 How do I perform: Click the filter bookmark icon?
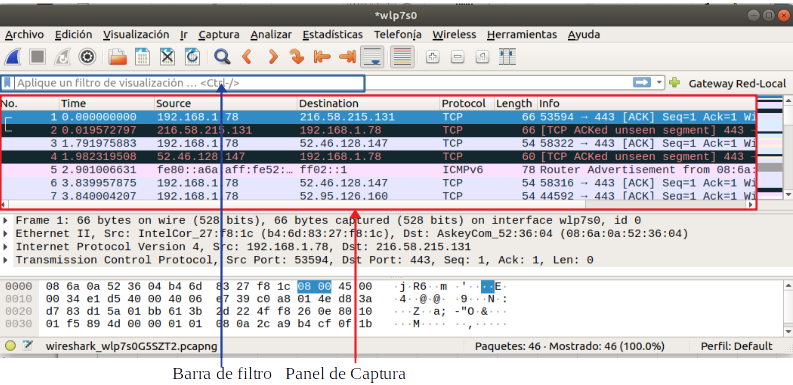[x=7, y=83]
